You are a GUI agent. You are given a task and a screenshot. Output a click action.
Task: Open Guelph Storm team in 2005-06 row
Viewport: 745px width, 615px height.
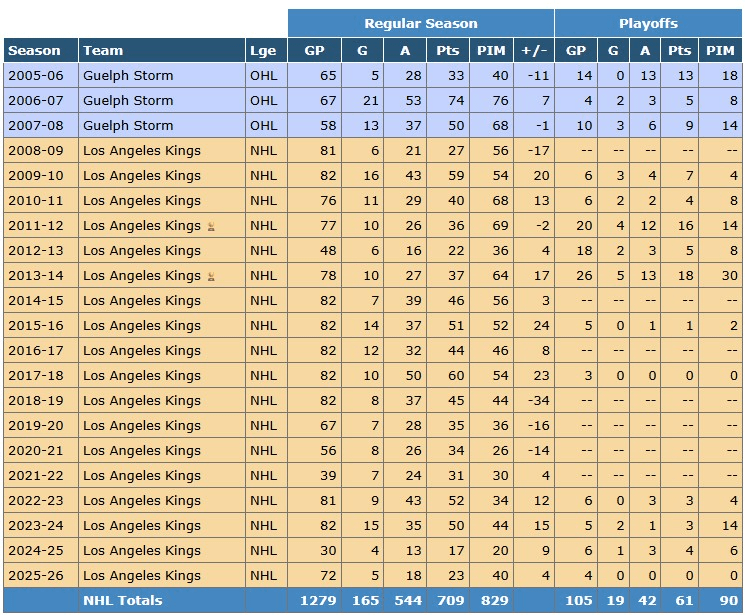(x=128, y=76)
